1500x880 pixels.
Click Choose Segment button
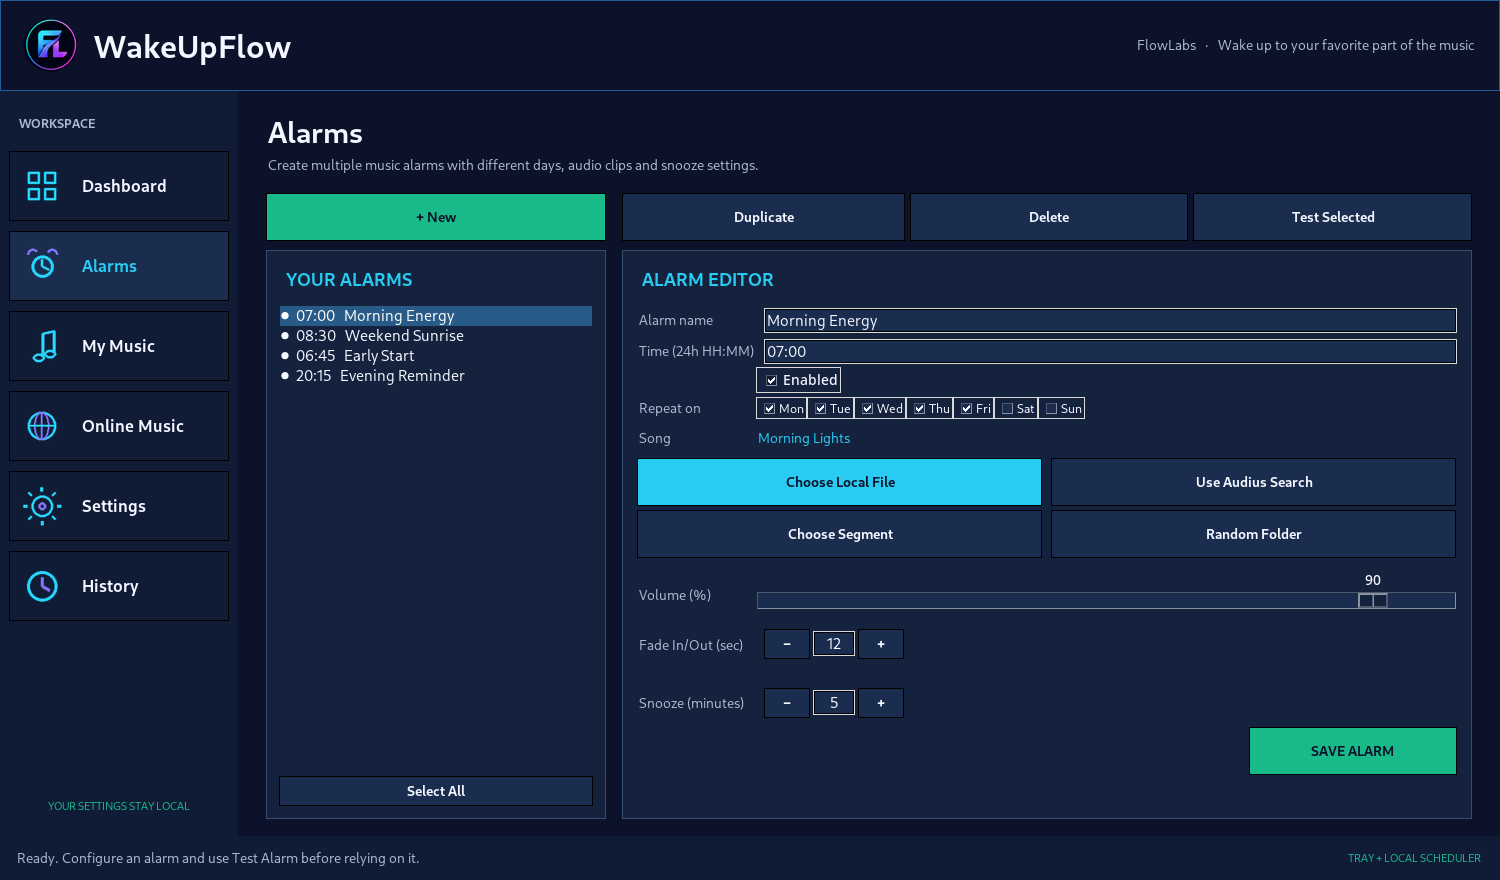(x=840, y=534)
